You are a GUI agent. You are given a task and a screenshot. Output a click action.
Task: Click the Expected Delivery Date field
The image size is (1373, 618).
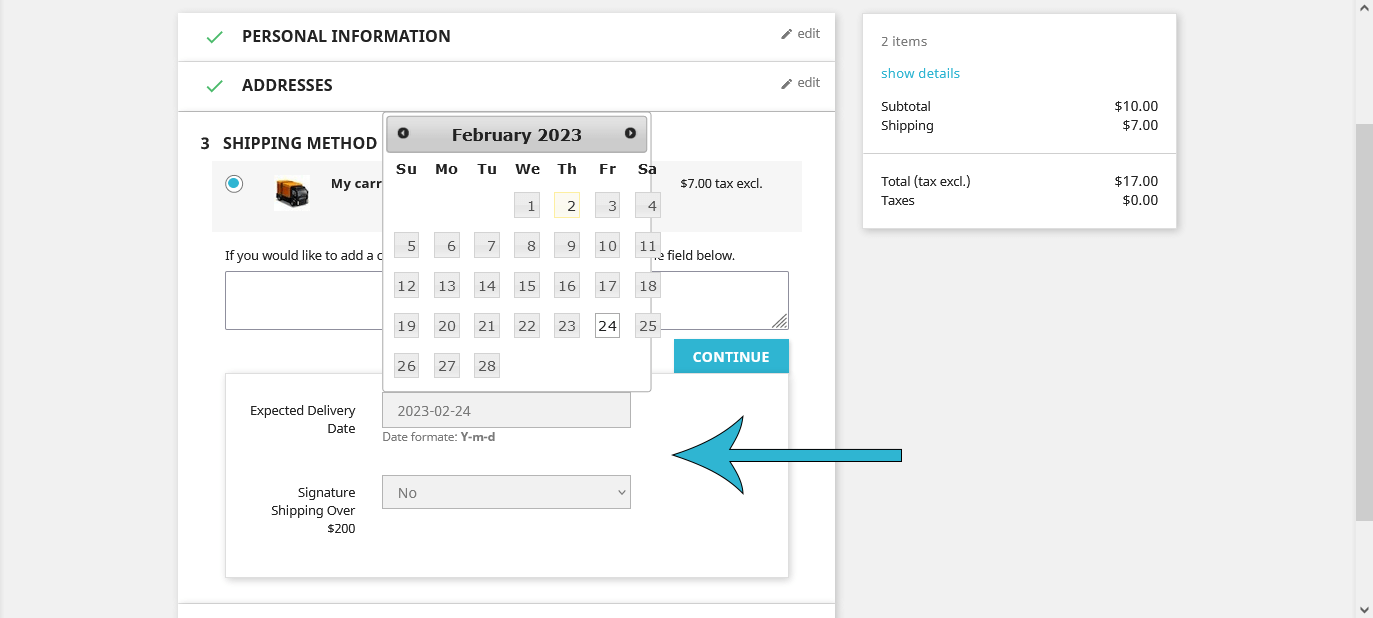click(x=506, y=410)
